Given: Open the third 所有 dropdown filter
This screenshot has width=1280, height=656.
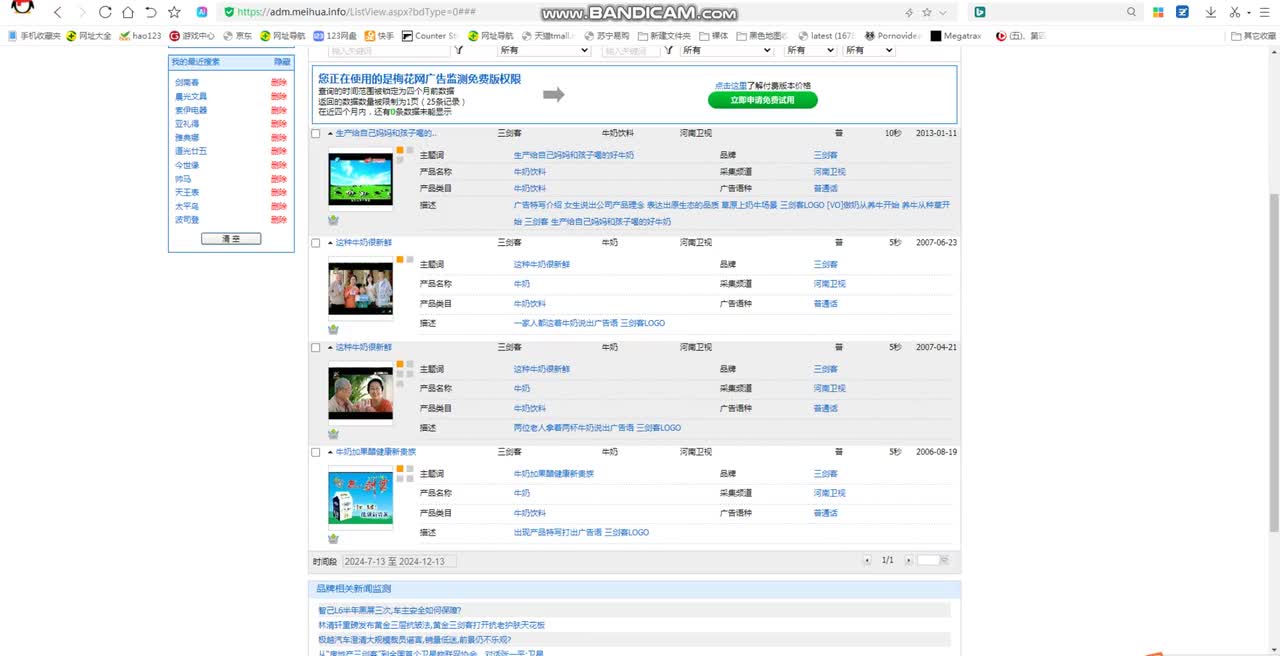Looking at the screenshot, I should tap(810, 50).
